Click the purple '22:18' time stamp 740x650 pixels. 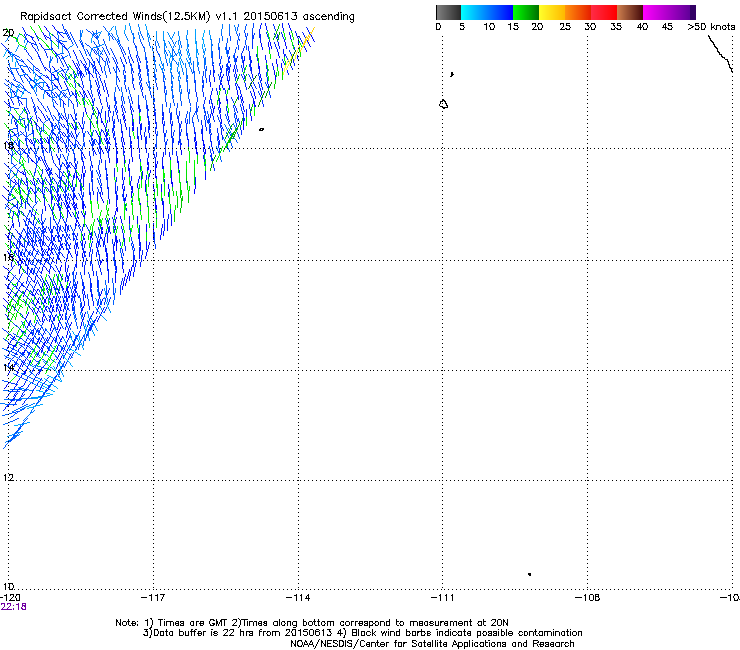click(13, 607)
